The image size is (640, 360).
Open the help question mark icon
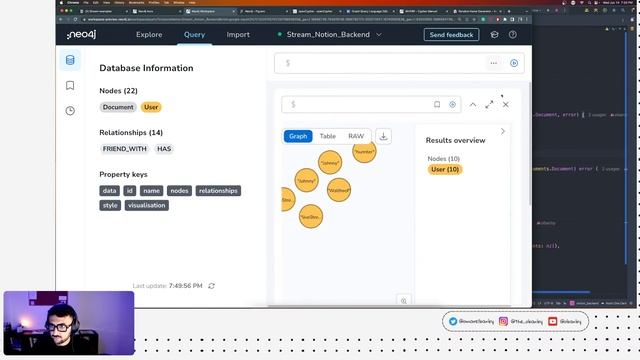click(513, 35)
